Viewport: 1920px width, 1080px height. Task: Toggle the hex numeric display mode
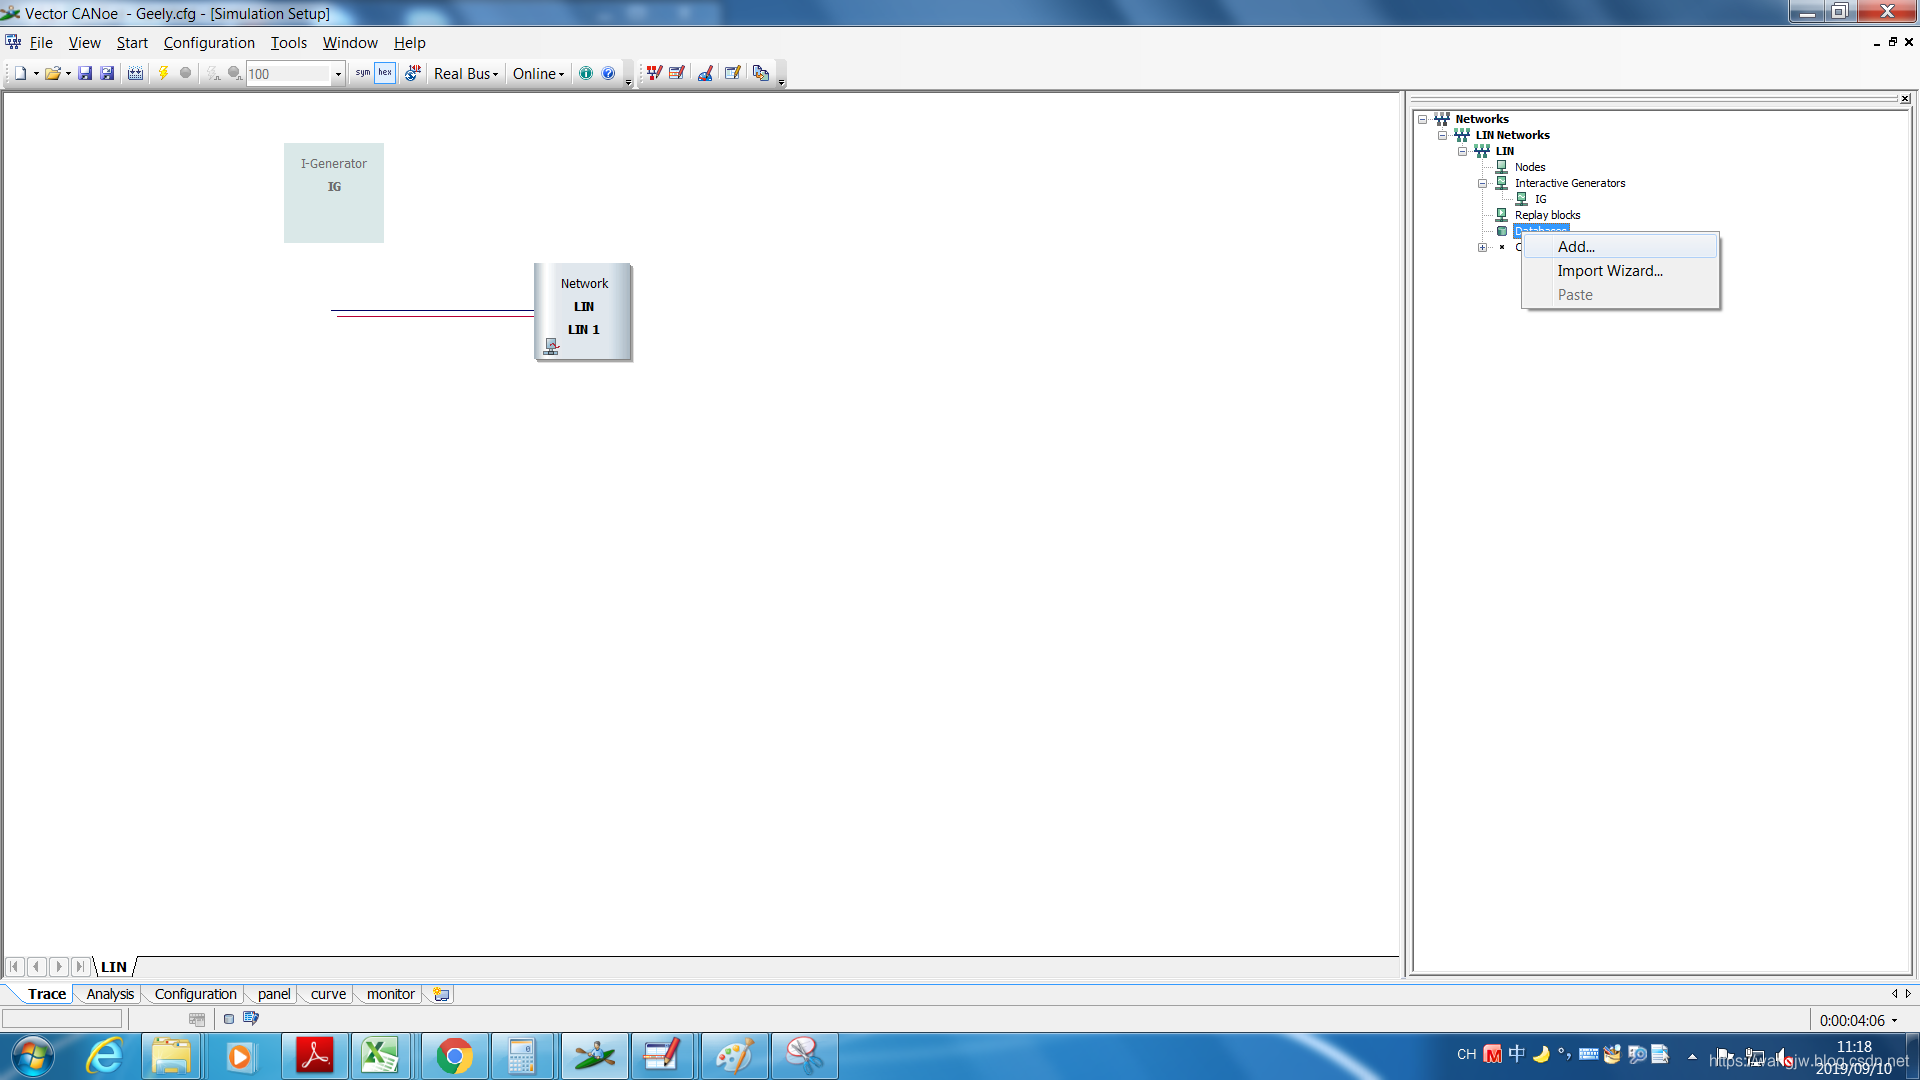point(385,73)
